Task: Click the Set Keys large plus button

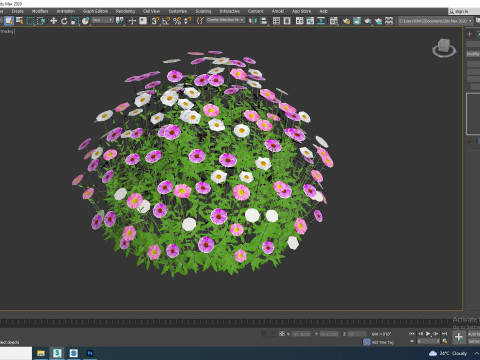Action: coord(459,337)
